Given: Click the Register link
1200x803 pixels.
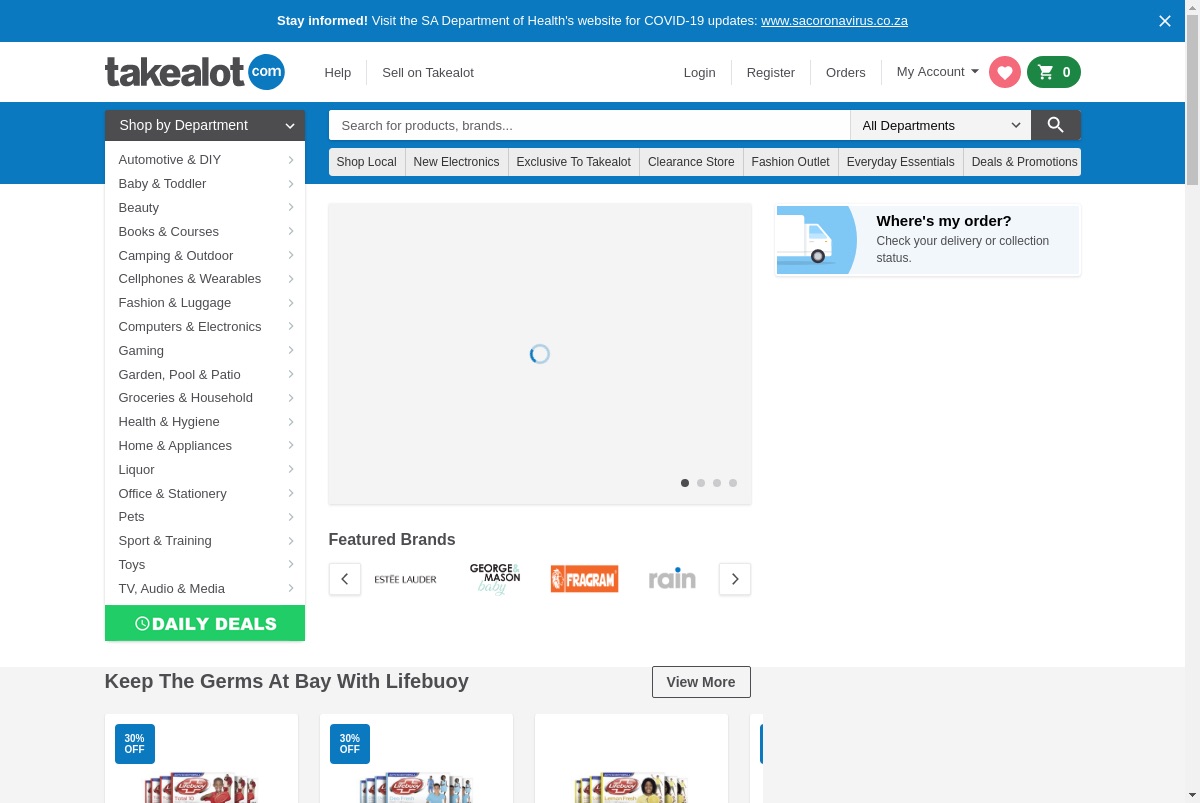Looking at the screenshot, I should pos(771,72).
